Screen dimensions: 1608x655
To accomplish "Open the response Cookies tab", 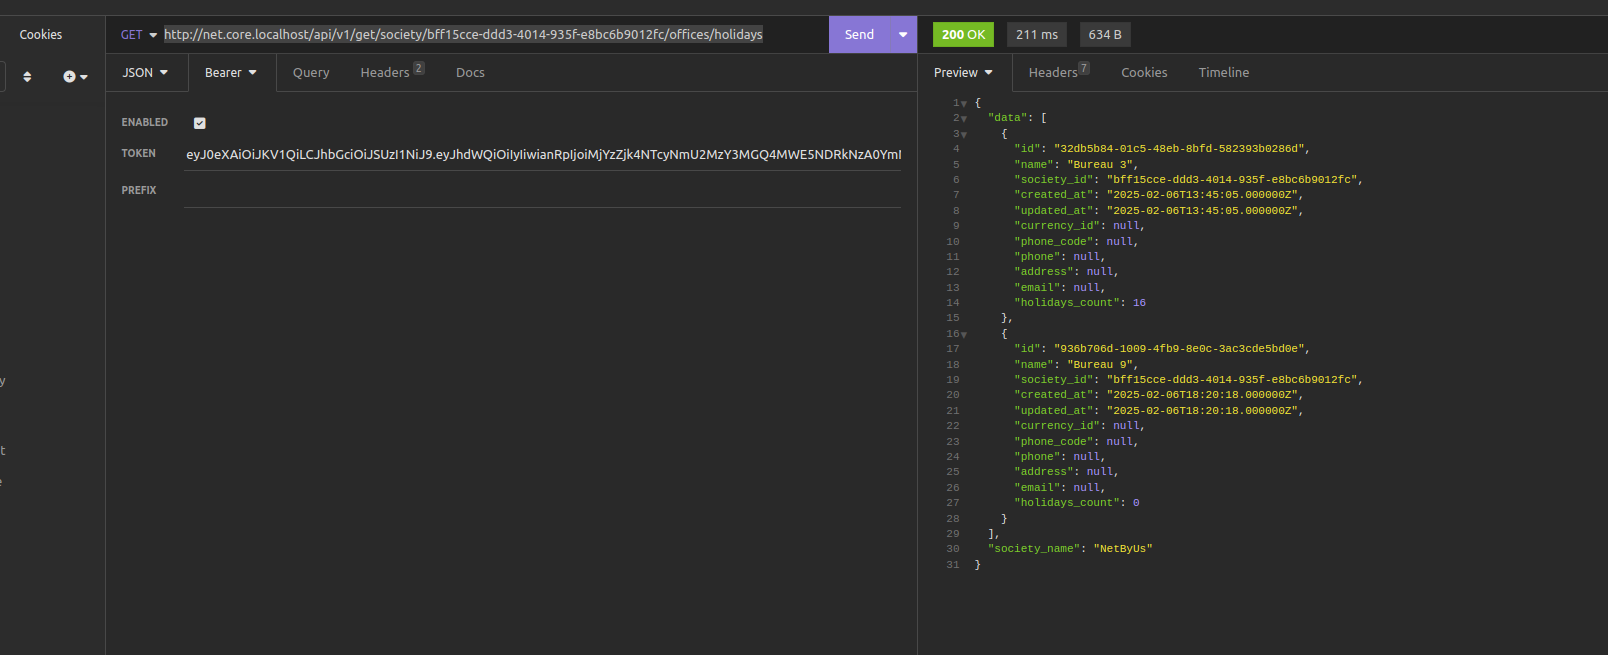I will point(1144,72).
